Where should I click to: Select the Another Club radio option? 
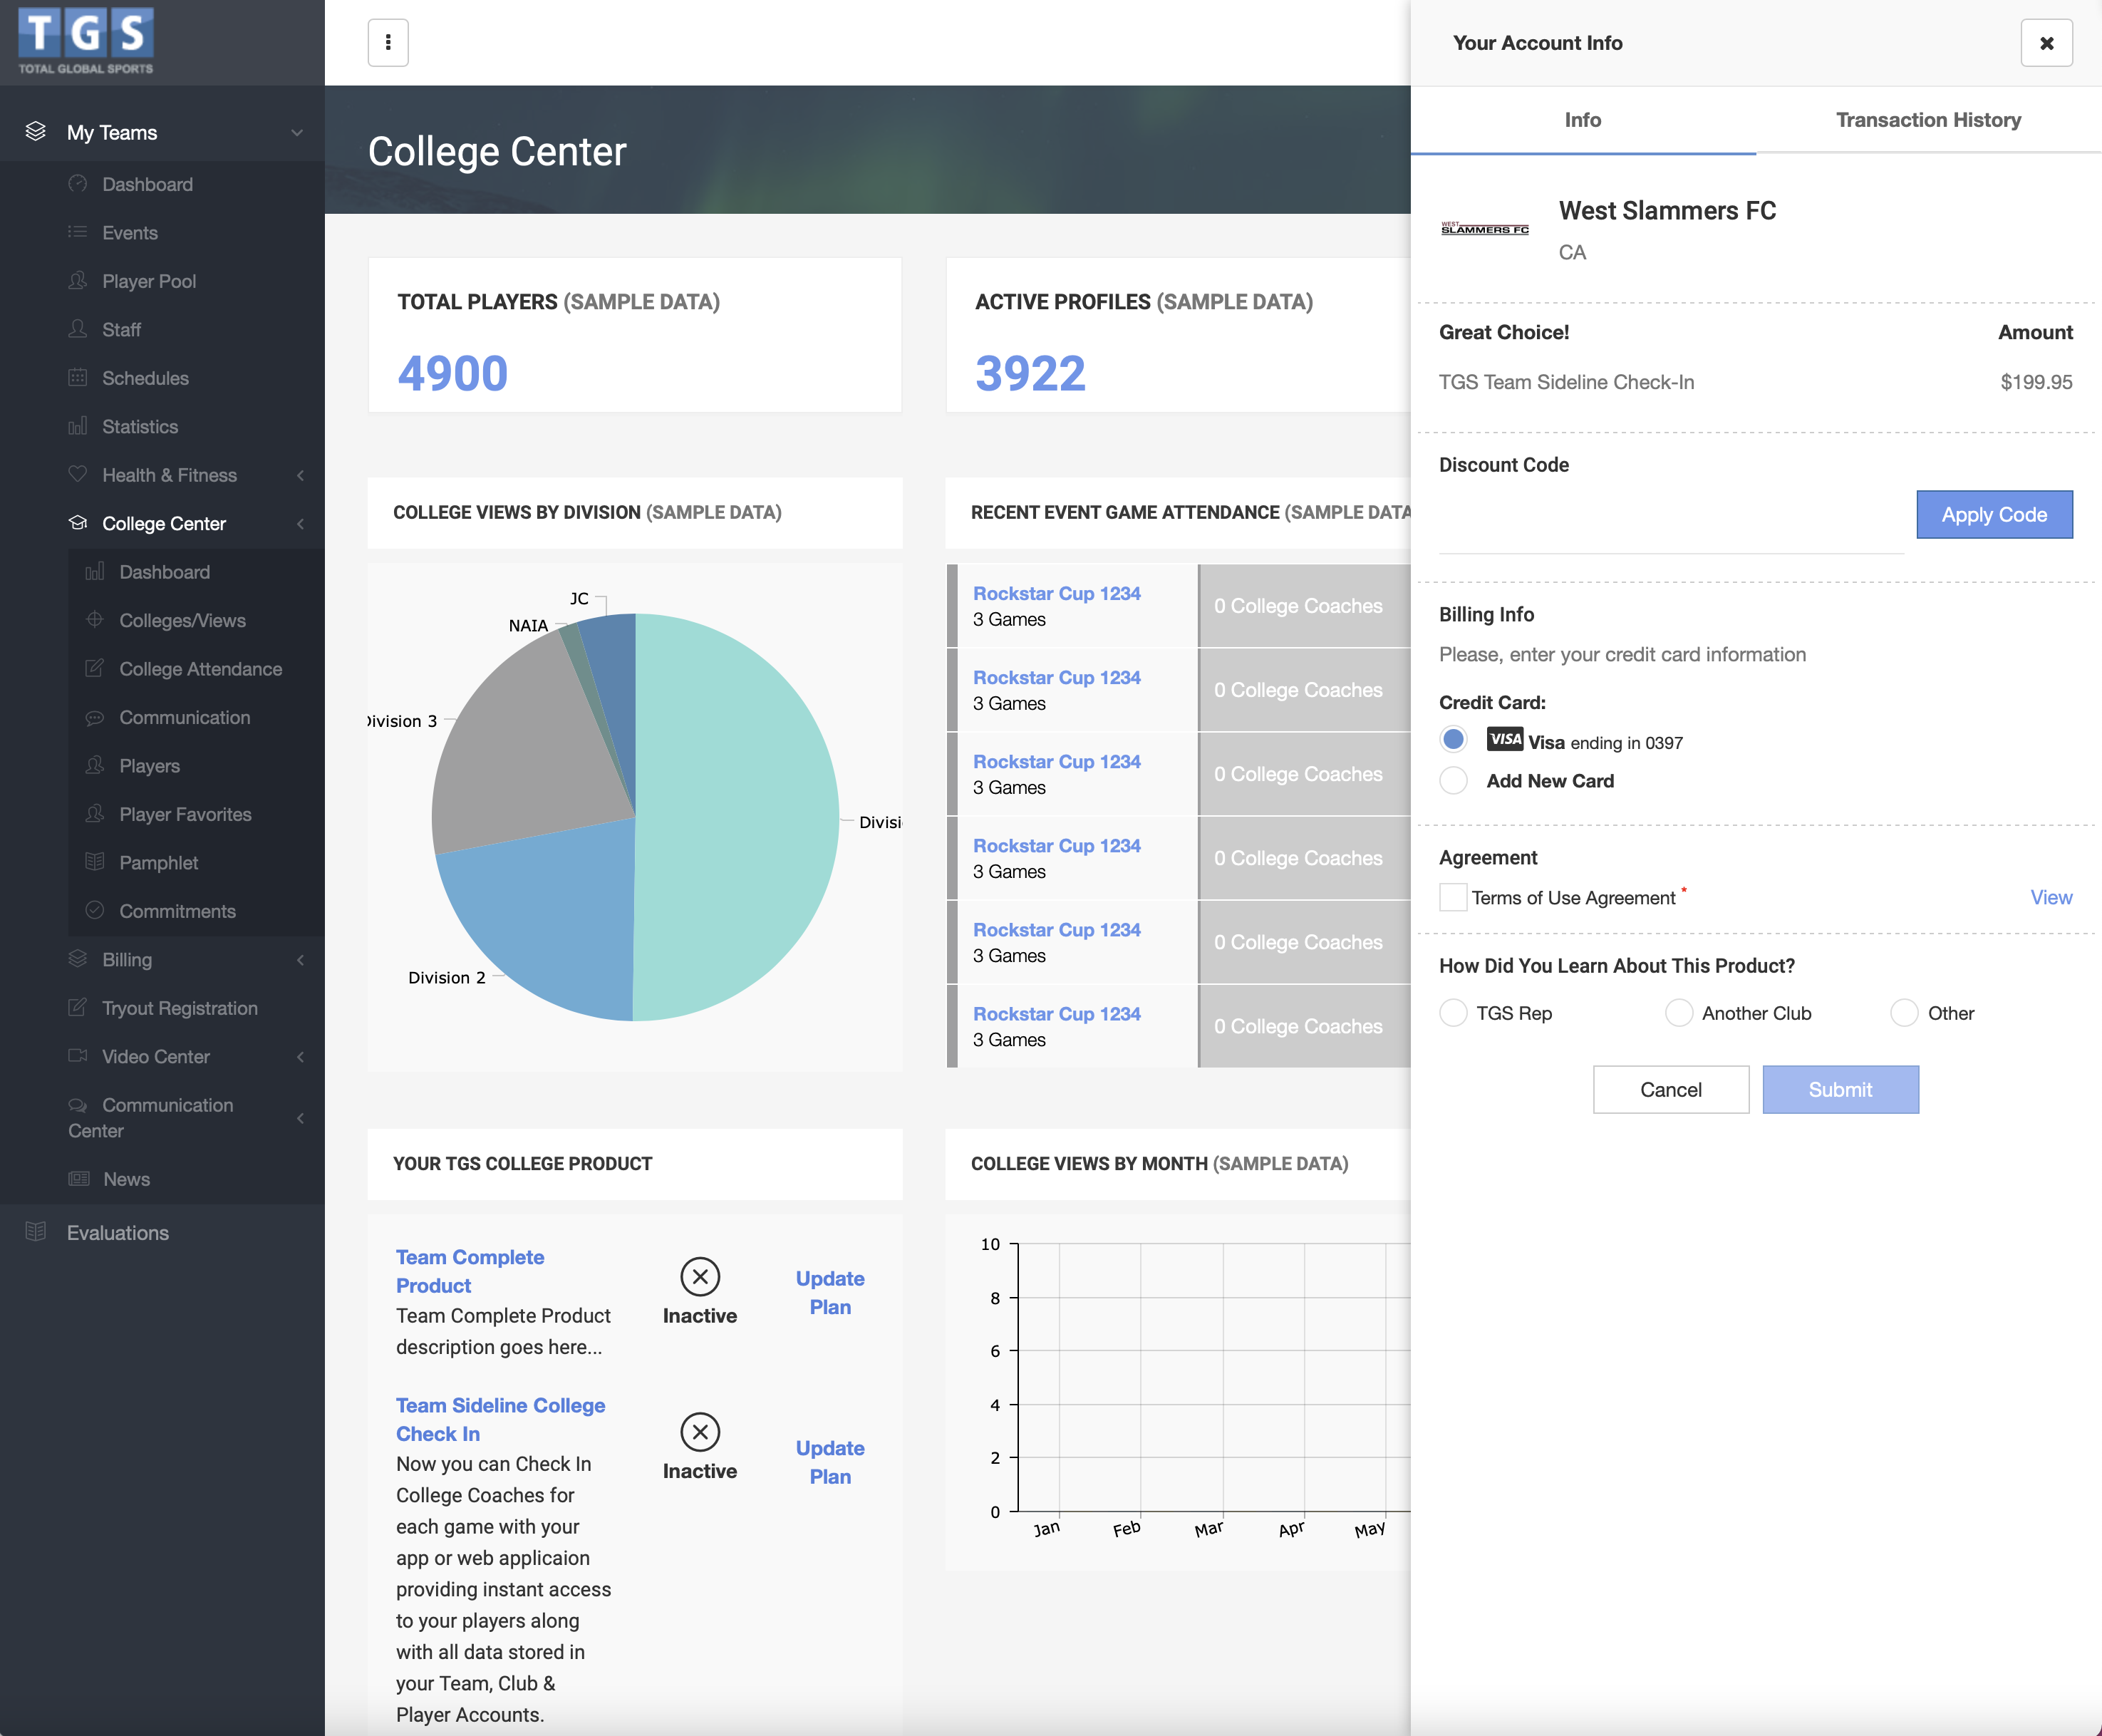(1679, 1013)
